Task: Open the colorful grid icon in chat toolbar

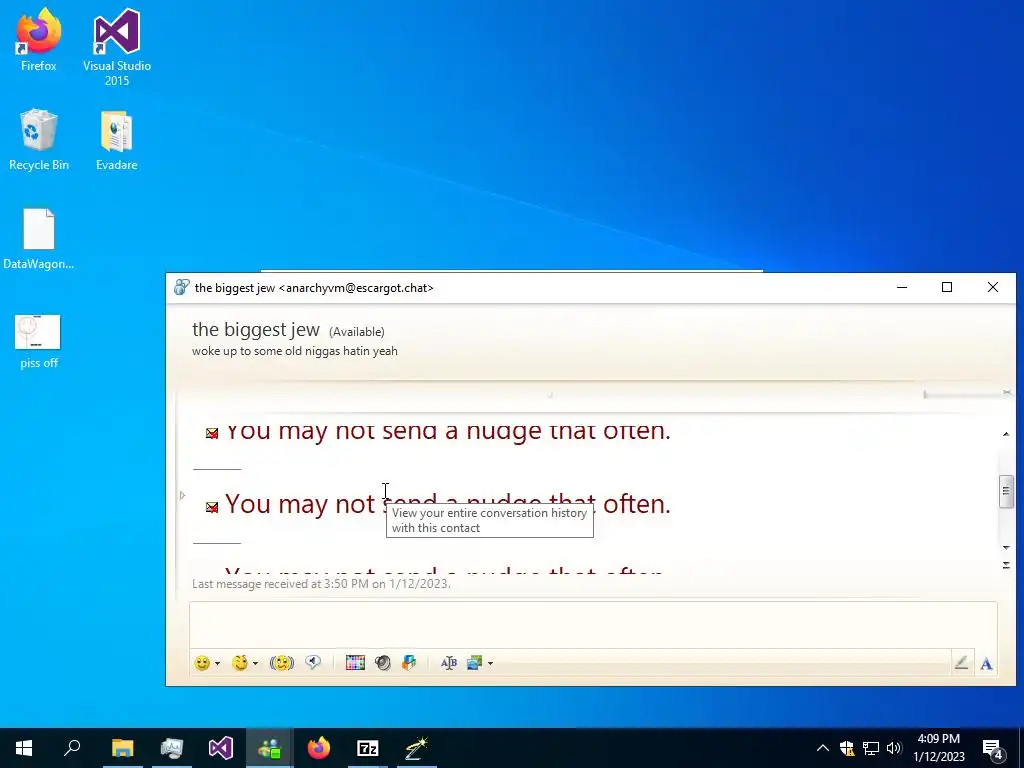Action: tap(355, 663)
